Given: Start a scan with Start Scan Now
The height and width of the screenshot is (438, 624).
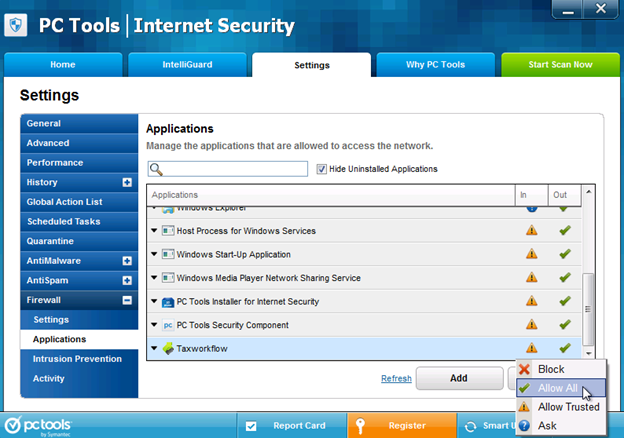Looking at the screenshot, I should tap(560, 64).
